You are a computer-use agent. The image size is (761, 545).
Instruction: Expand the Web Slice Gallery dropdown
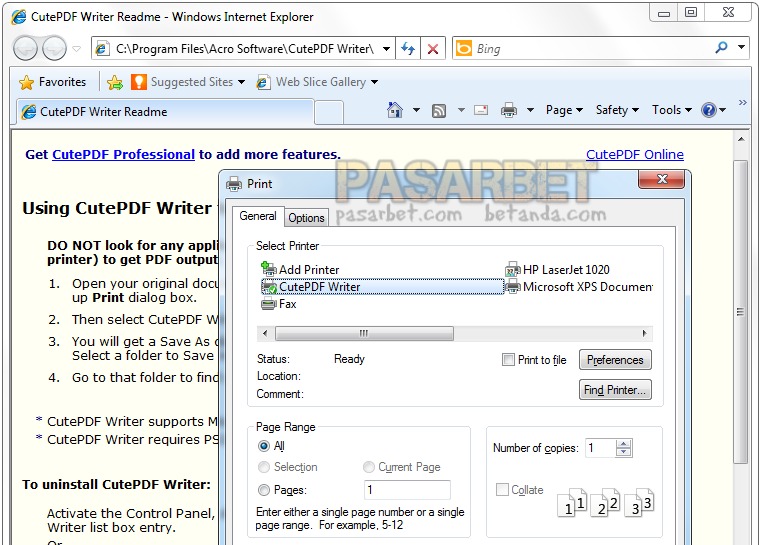click(x=374, y=82)
